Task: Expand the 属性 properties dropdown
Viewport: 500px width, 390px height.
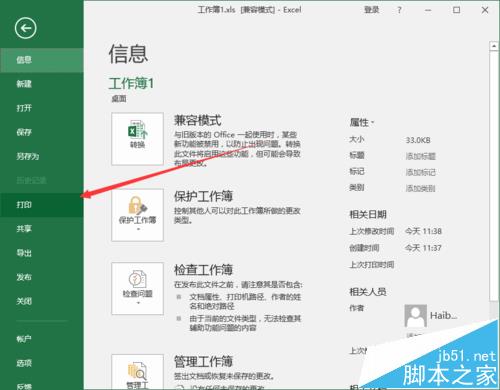Action: 362,123
